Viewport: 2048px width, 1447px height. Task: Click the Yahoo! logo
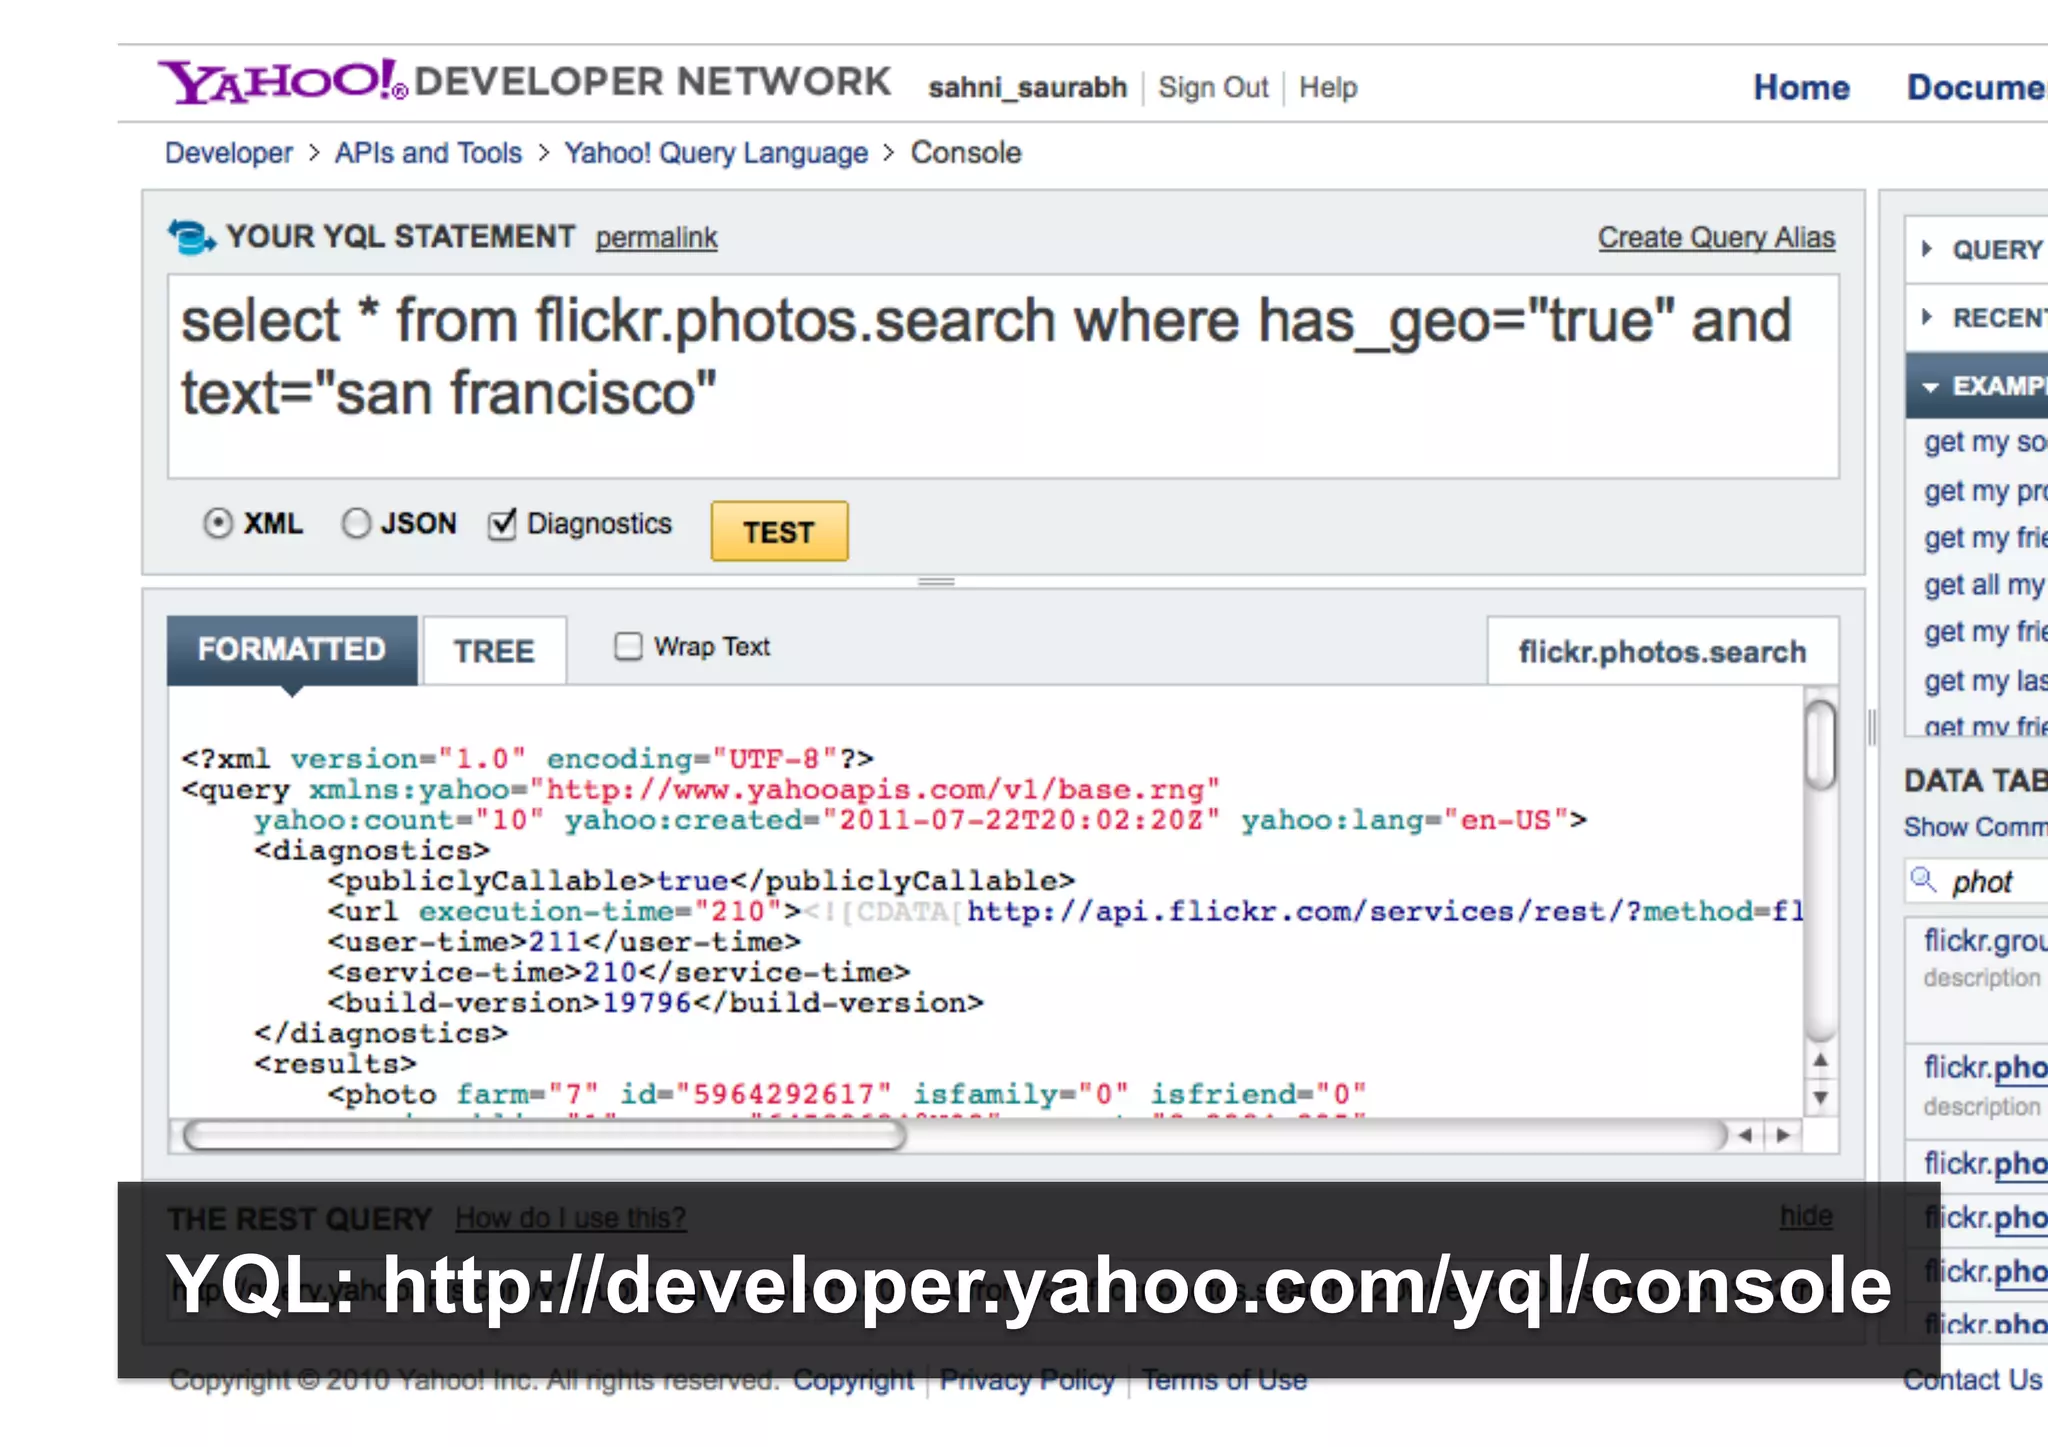click(x=282, y=81)
